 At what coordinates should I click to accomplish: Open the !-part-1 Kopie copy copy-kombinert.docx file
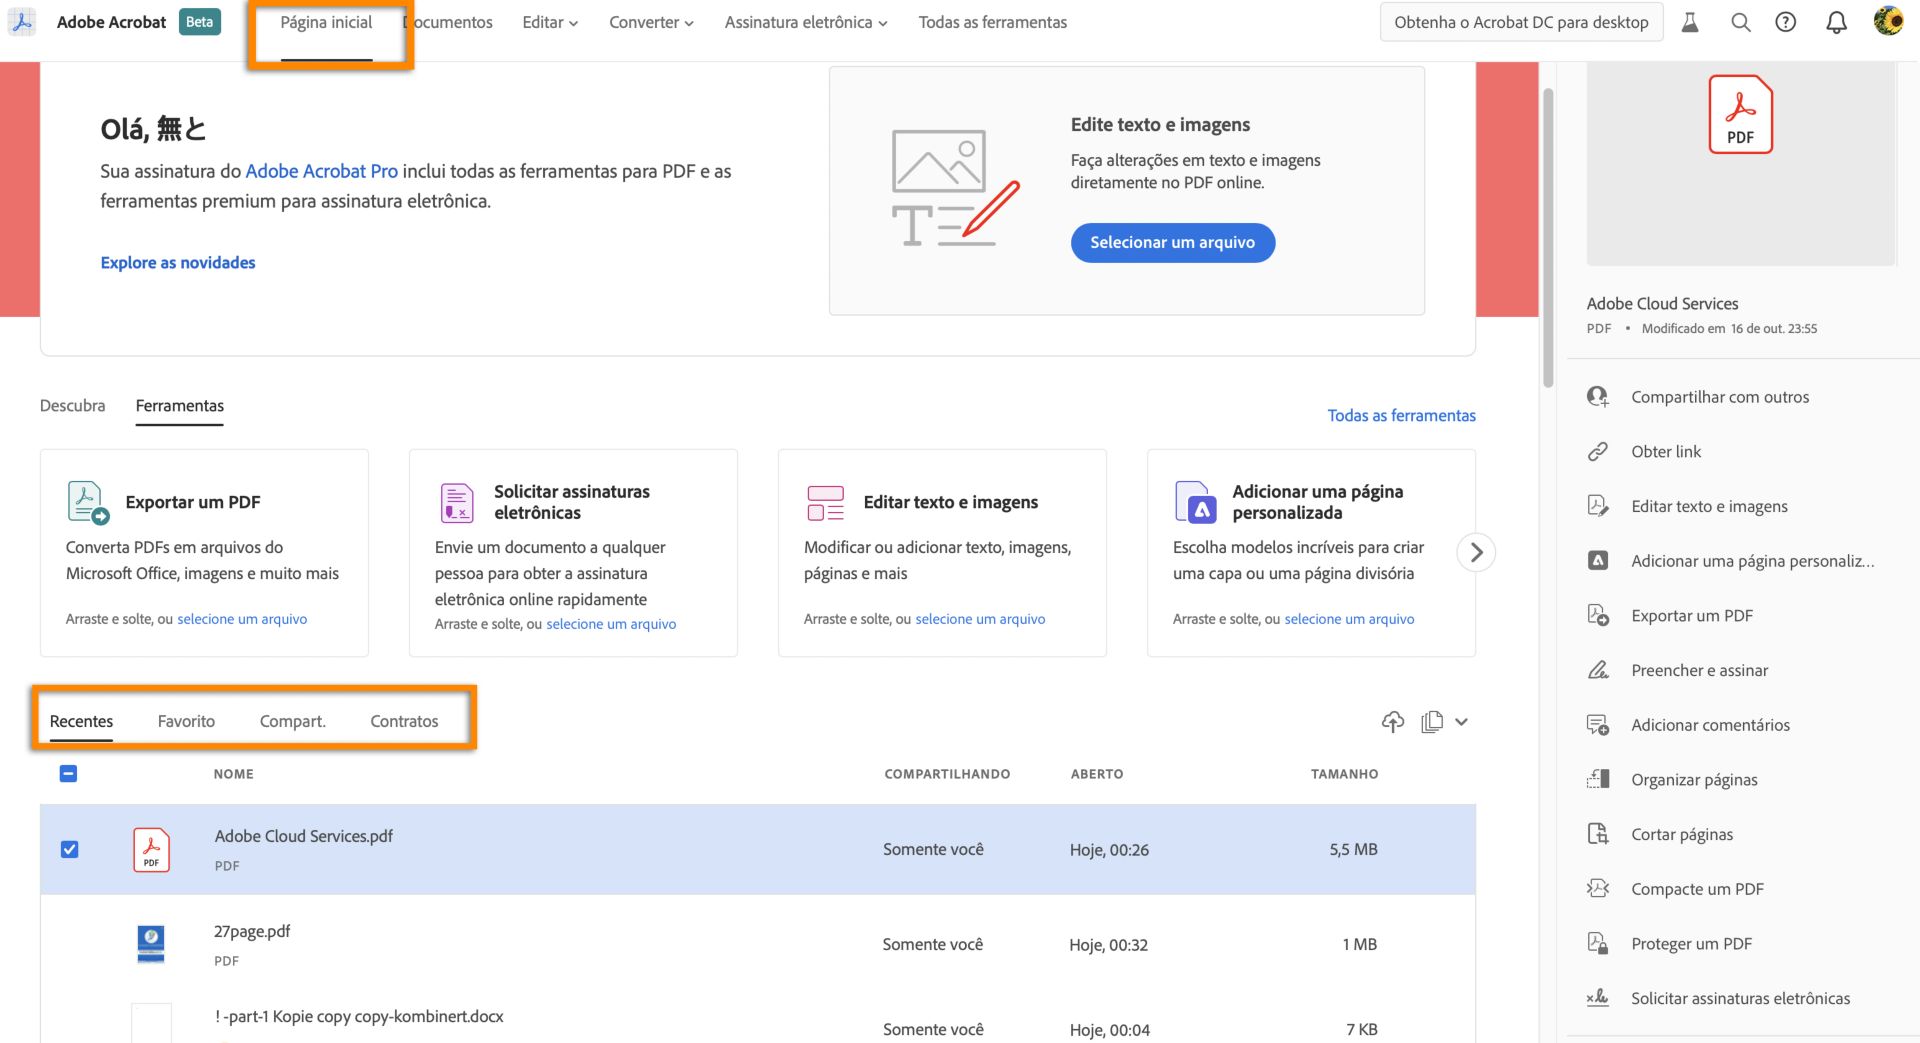359,1016
